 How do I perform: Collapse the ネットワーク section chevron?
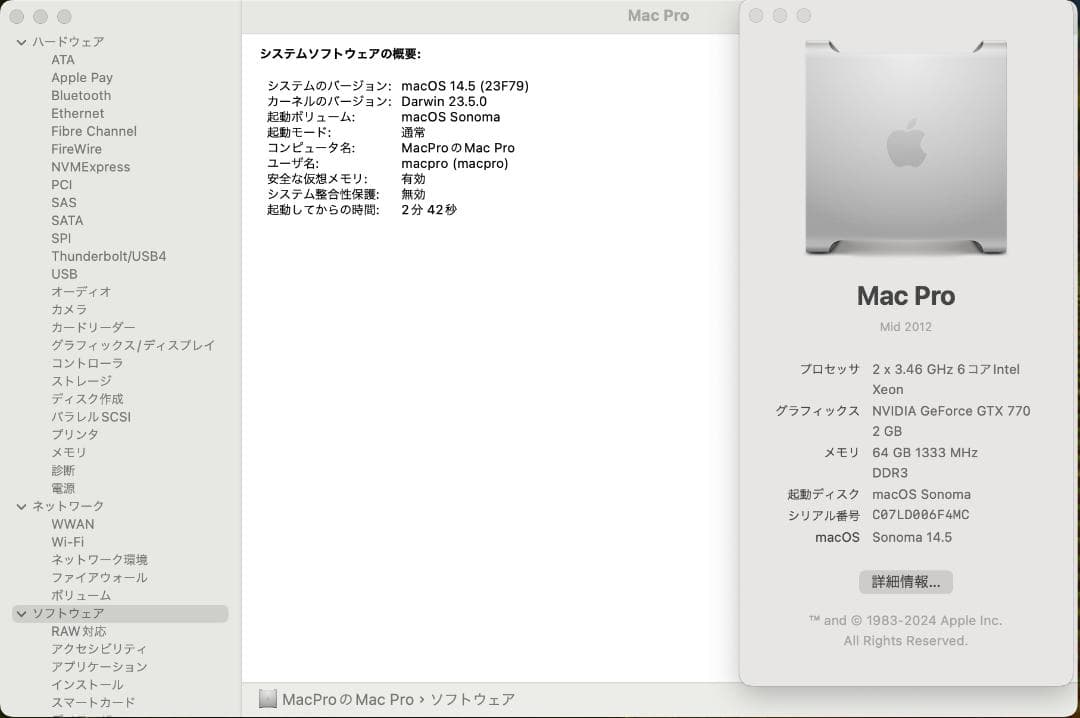pos(21,506)
